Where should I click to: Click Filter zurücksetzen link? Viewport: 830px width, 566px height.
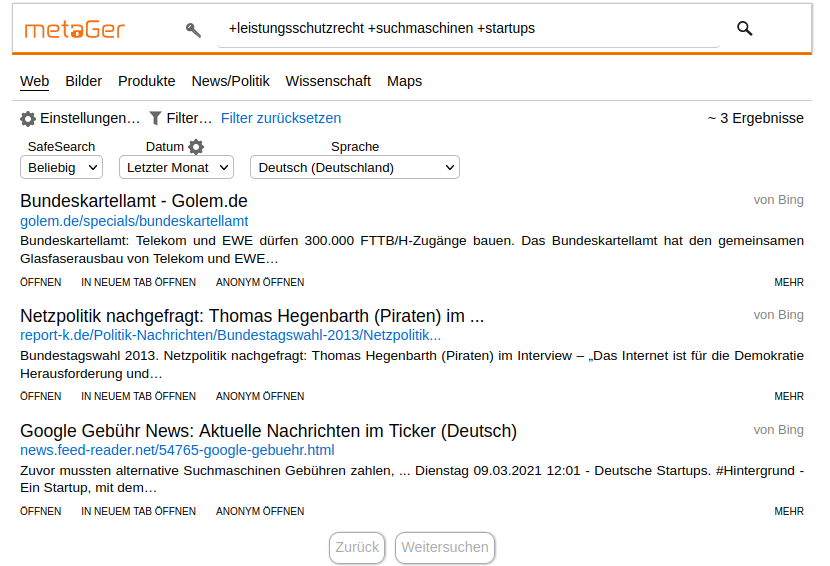point(281,118)
